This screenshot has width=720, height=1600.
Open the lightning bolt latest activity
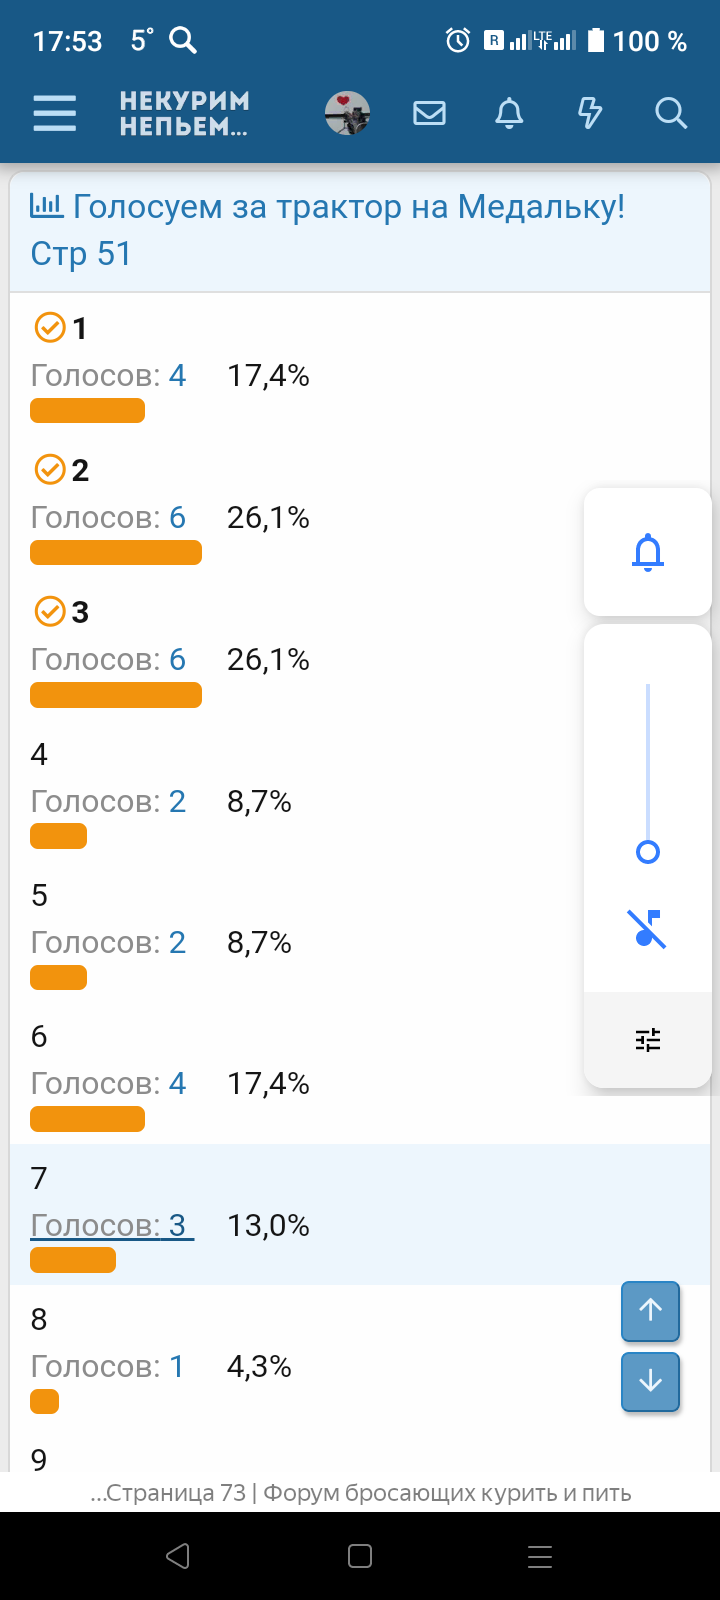(590, 113)
